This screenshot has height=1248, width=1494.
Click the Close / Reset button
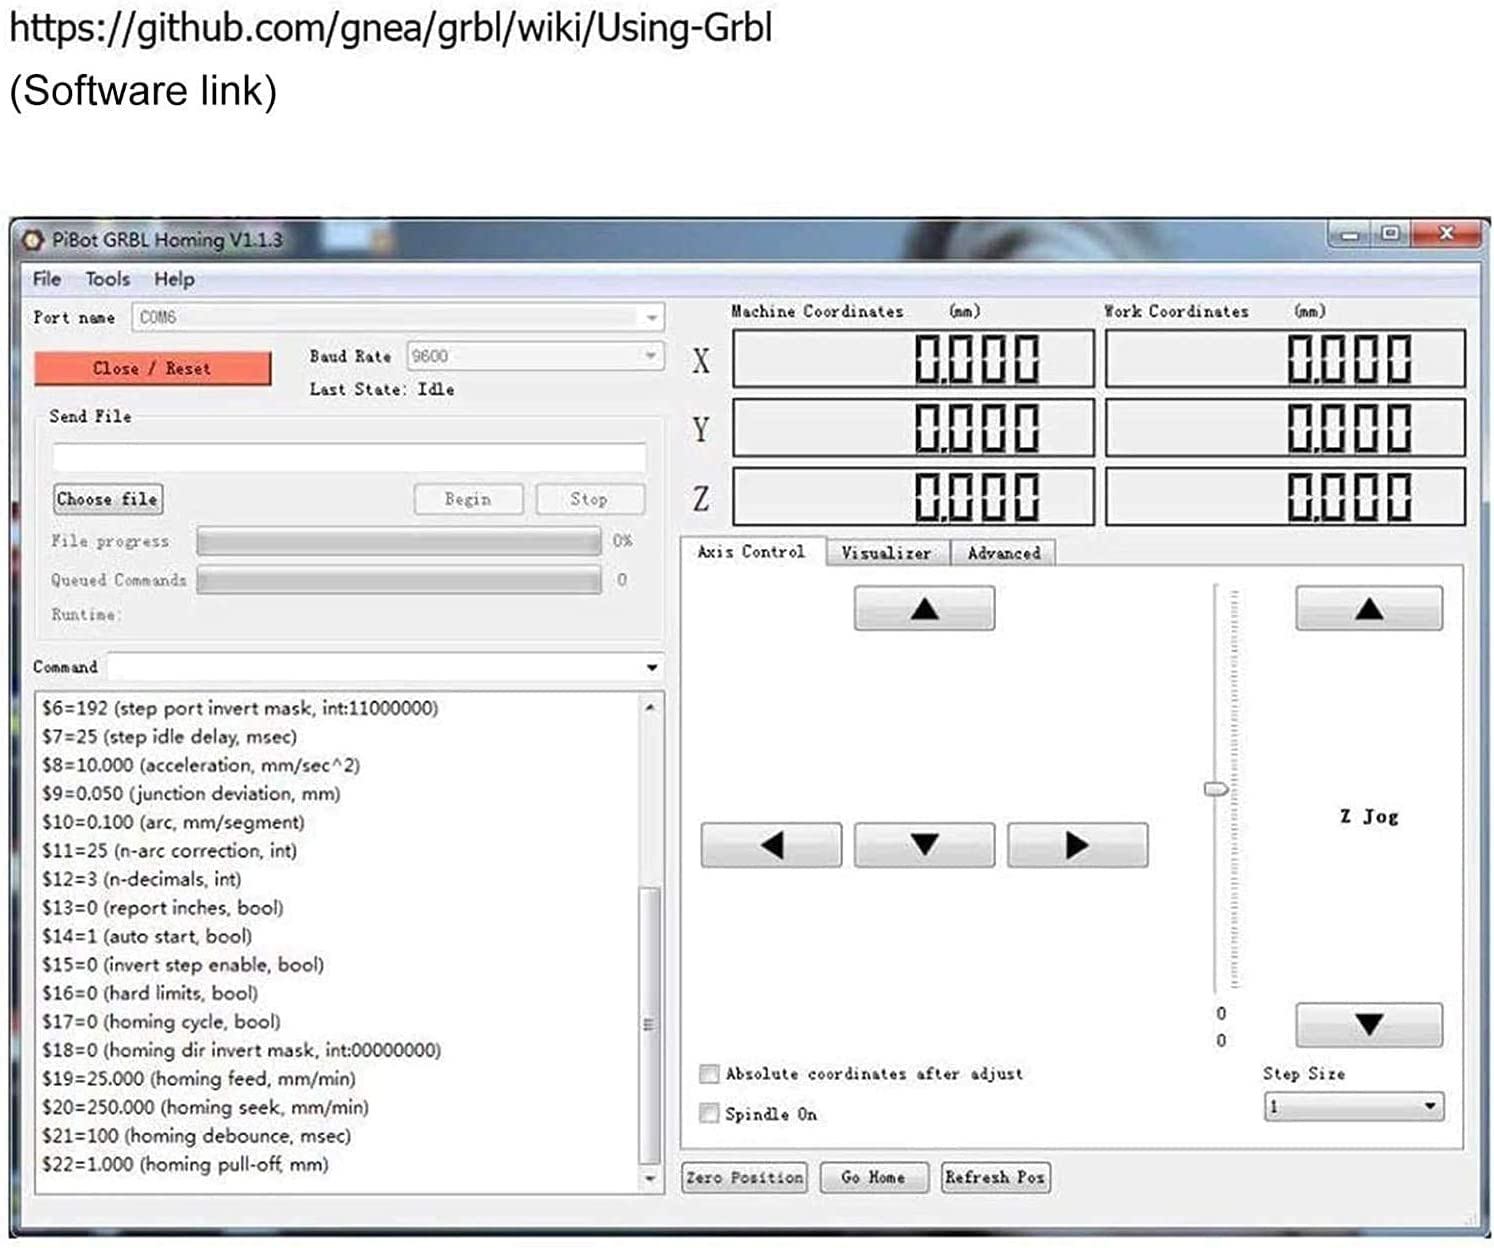[152, 368]
